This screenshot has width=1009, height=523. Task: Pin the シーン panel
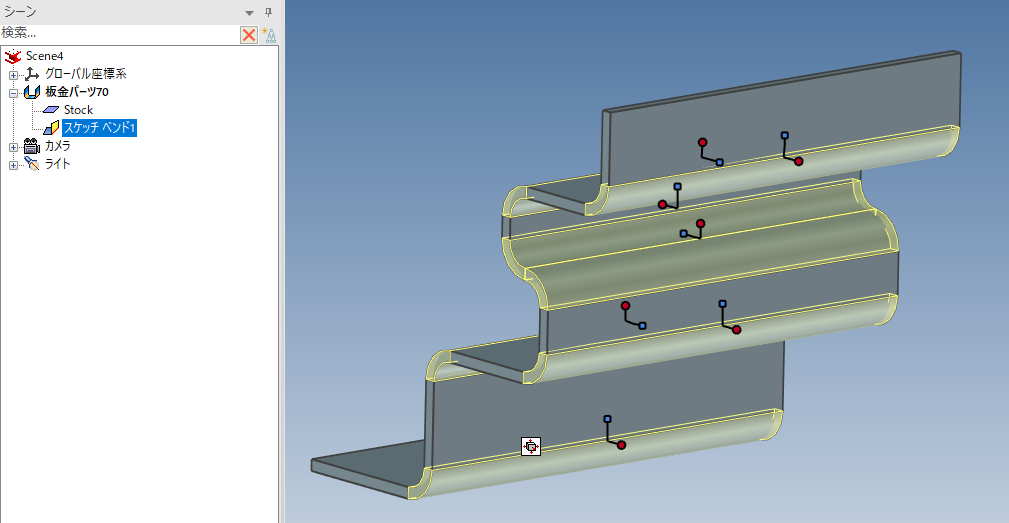click(x=268, y=11)
